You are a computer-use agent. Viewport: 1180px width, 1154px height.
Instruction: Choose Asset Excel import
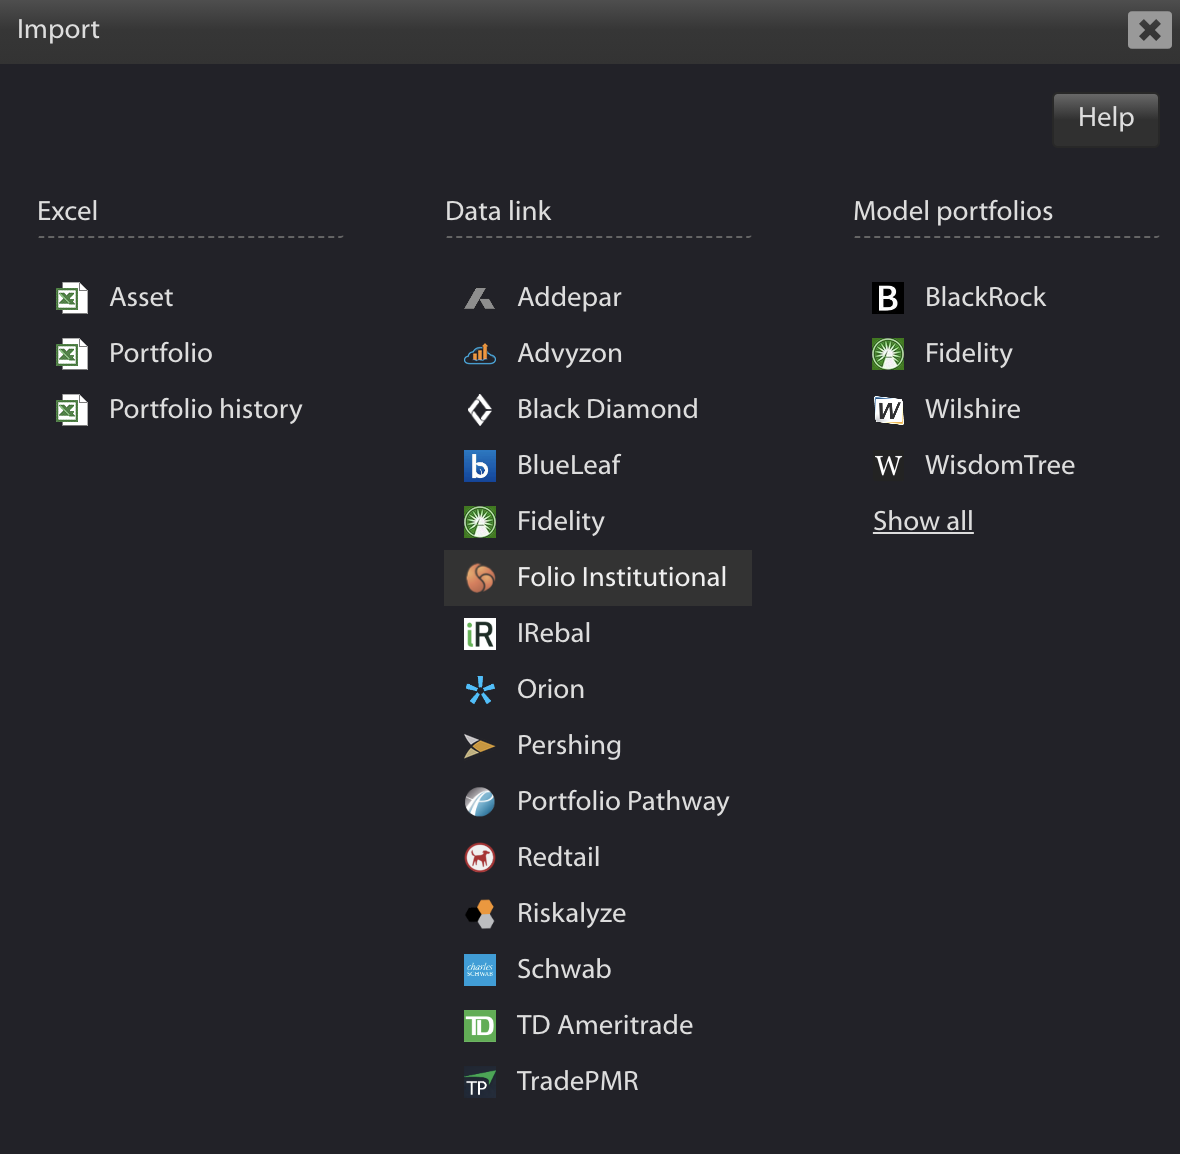point(141,297)
